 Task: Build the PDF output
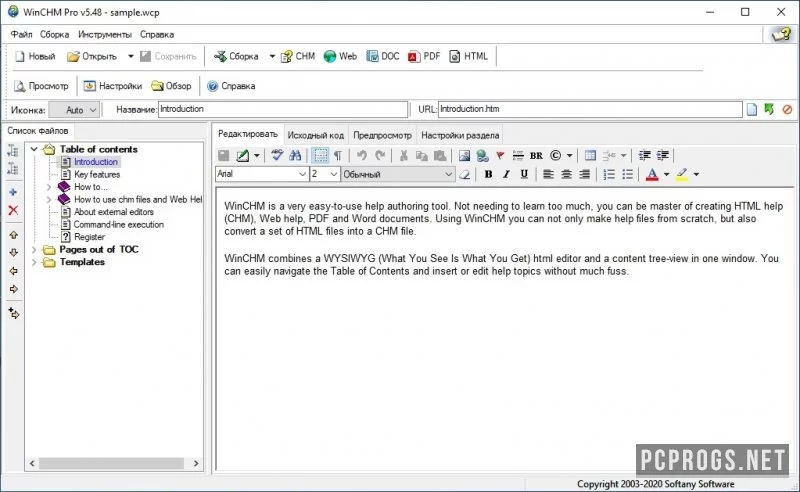pyautogui.click(x=424, y=56)
